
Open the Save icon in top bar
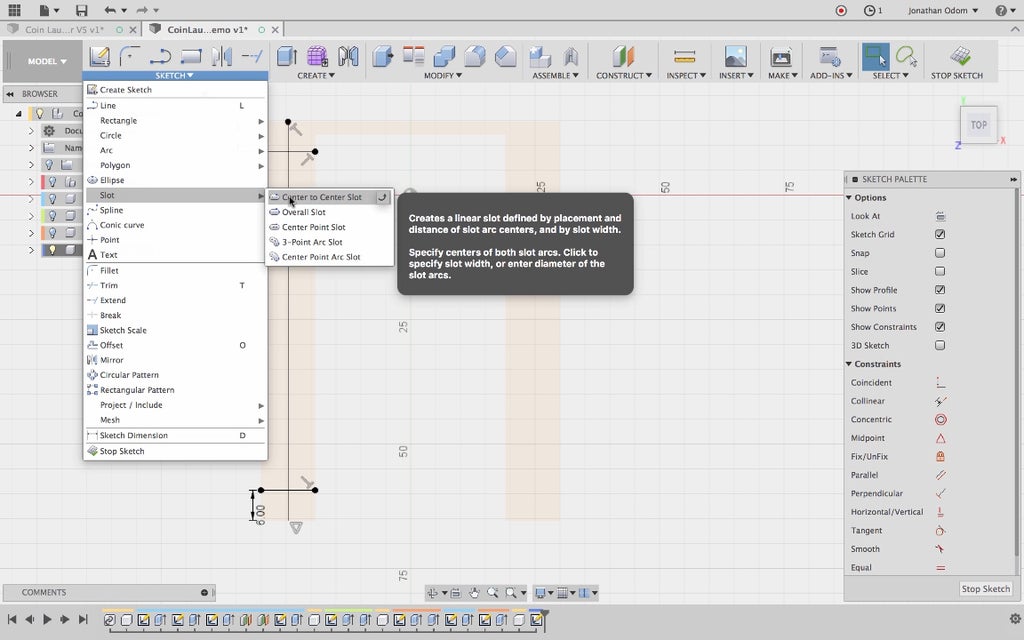(x=79, y=10)
